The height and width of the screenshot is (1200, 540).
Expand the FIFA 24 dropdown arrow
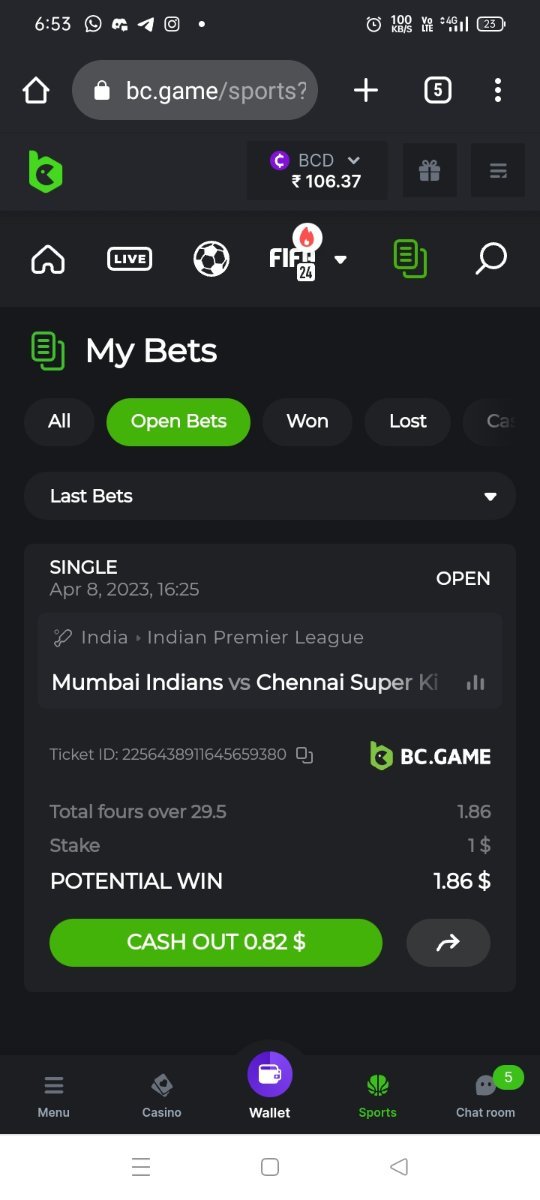tap(340, 260)
